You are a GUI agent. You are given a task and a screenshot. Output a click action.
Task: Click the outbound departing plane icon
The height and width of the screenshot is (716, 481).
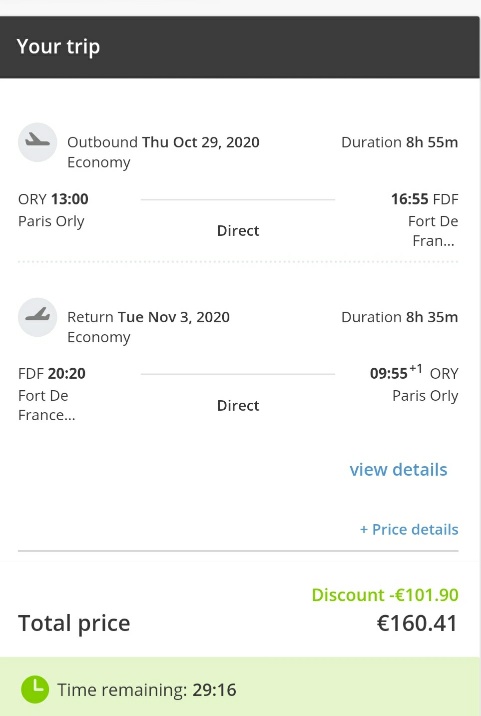(x=37, y=142)
